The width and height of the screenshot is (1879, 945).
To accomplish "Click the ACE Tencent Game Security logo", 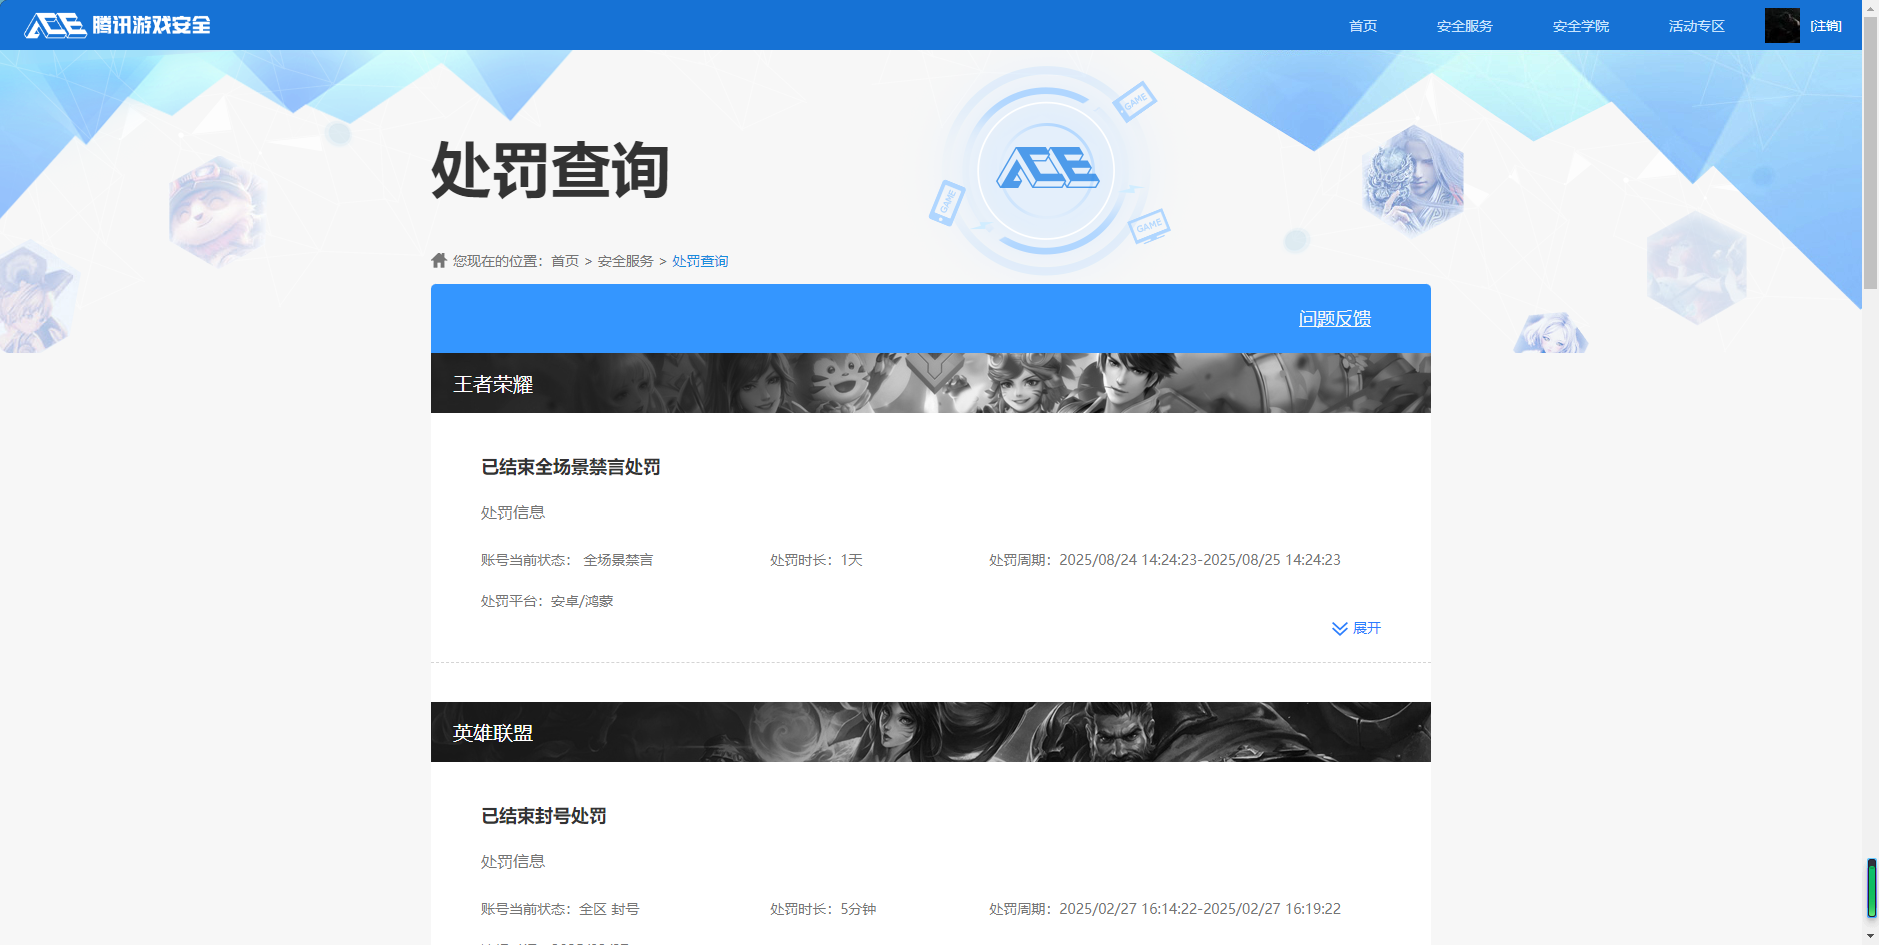I will [118, 25].
